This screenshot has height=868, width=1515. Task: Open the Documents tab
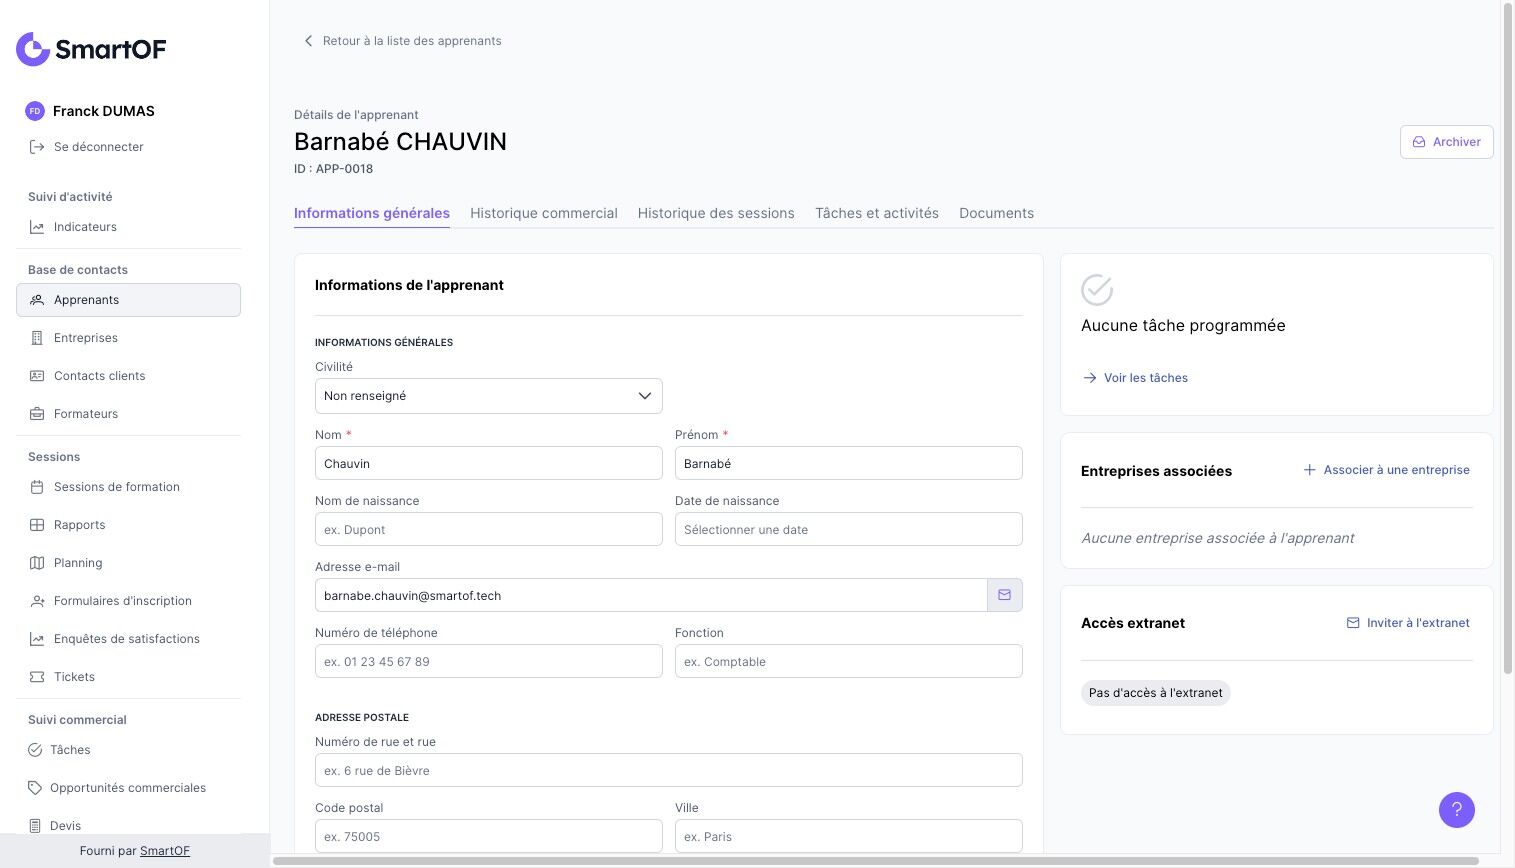tap(996, 213)
